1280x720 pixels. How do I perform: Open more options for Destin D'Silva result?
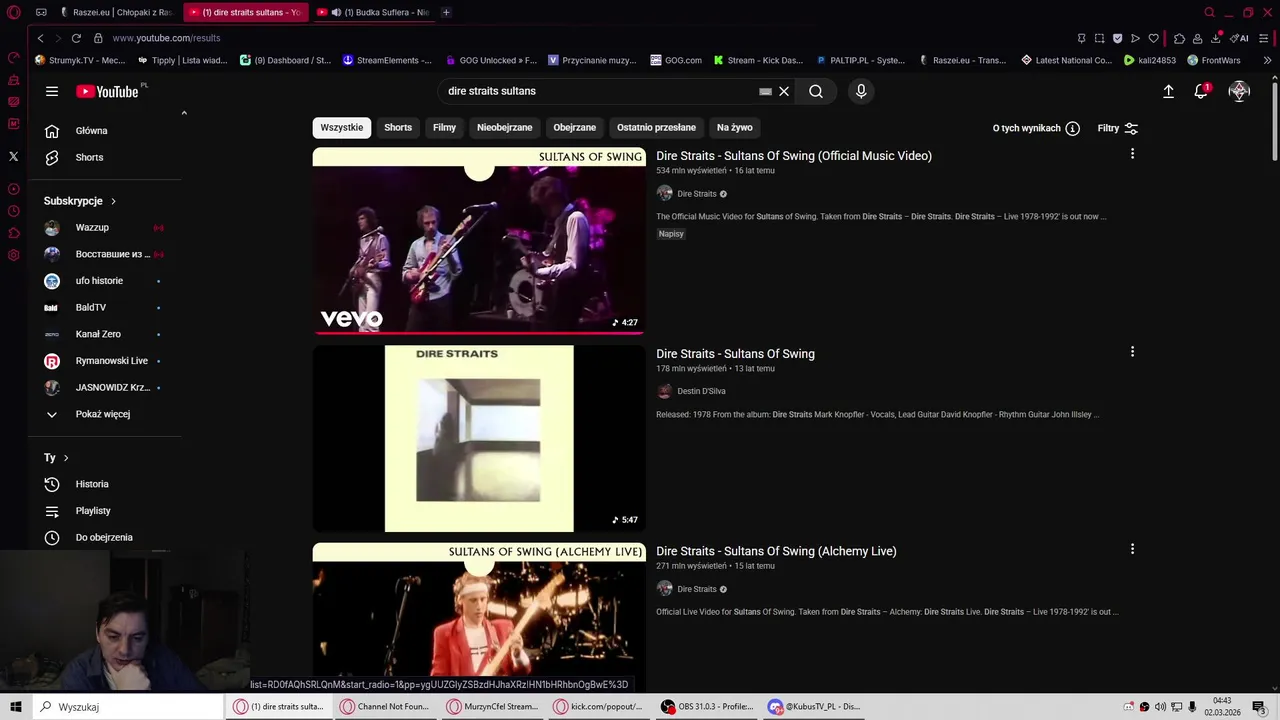1132,352
